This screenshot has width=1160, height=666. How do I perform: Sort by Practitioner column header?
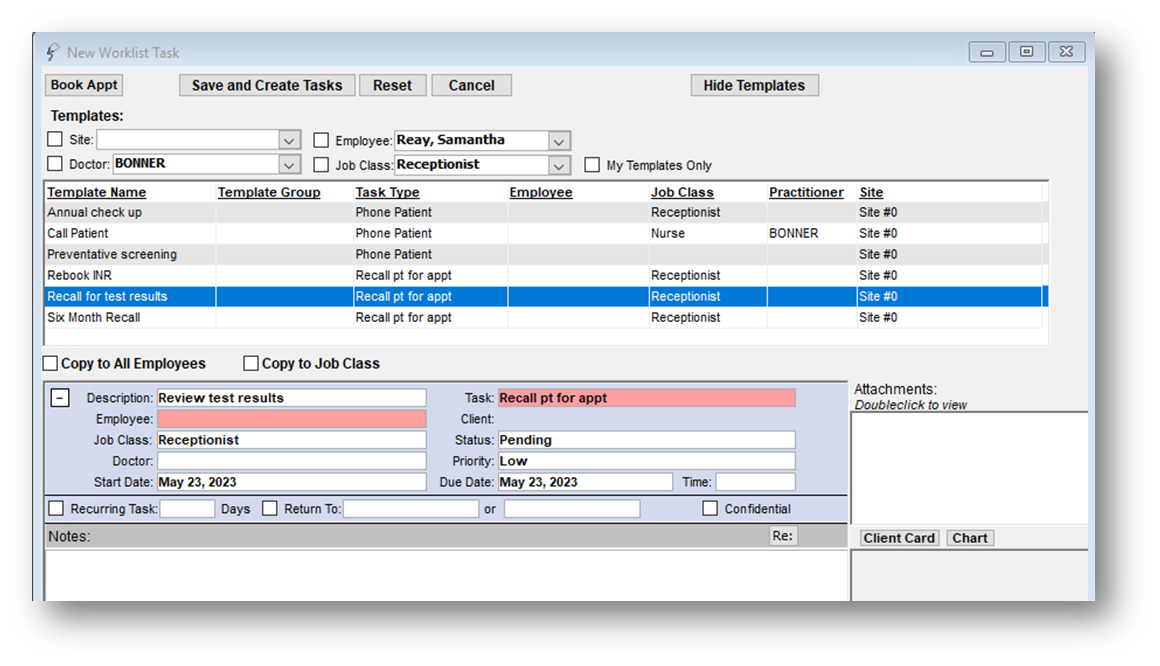click(x=806, y=192)
